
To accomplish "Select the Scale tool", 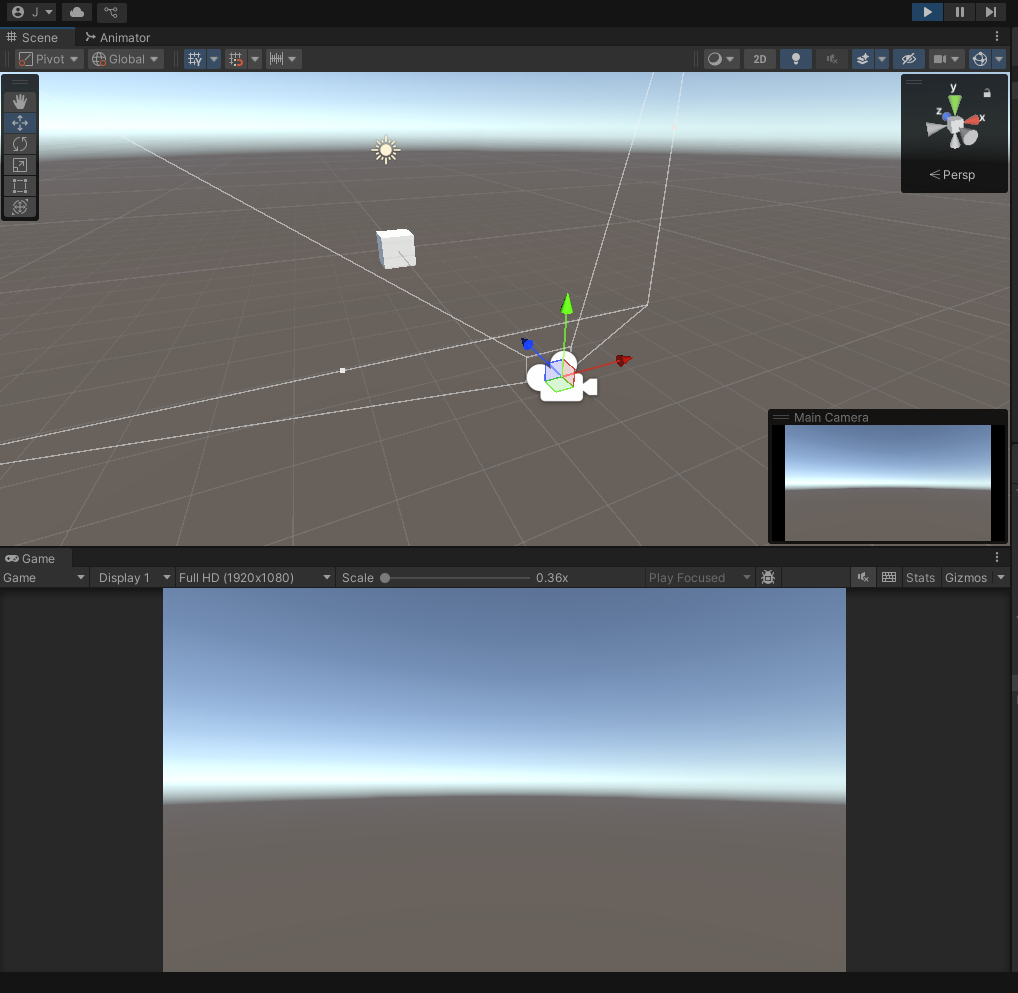I will coord(20,165).
